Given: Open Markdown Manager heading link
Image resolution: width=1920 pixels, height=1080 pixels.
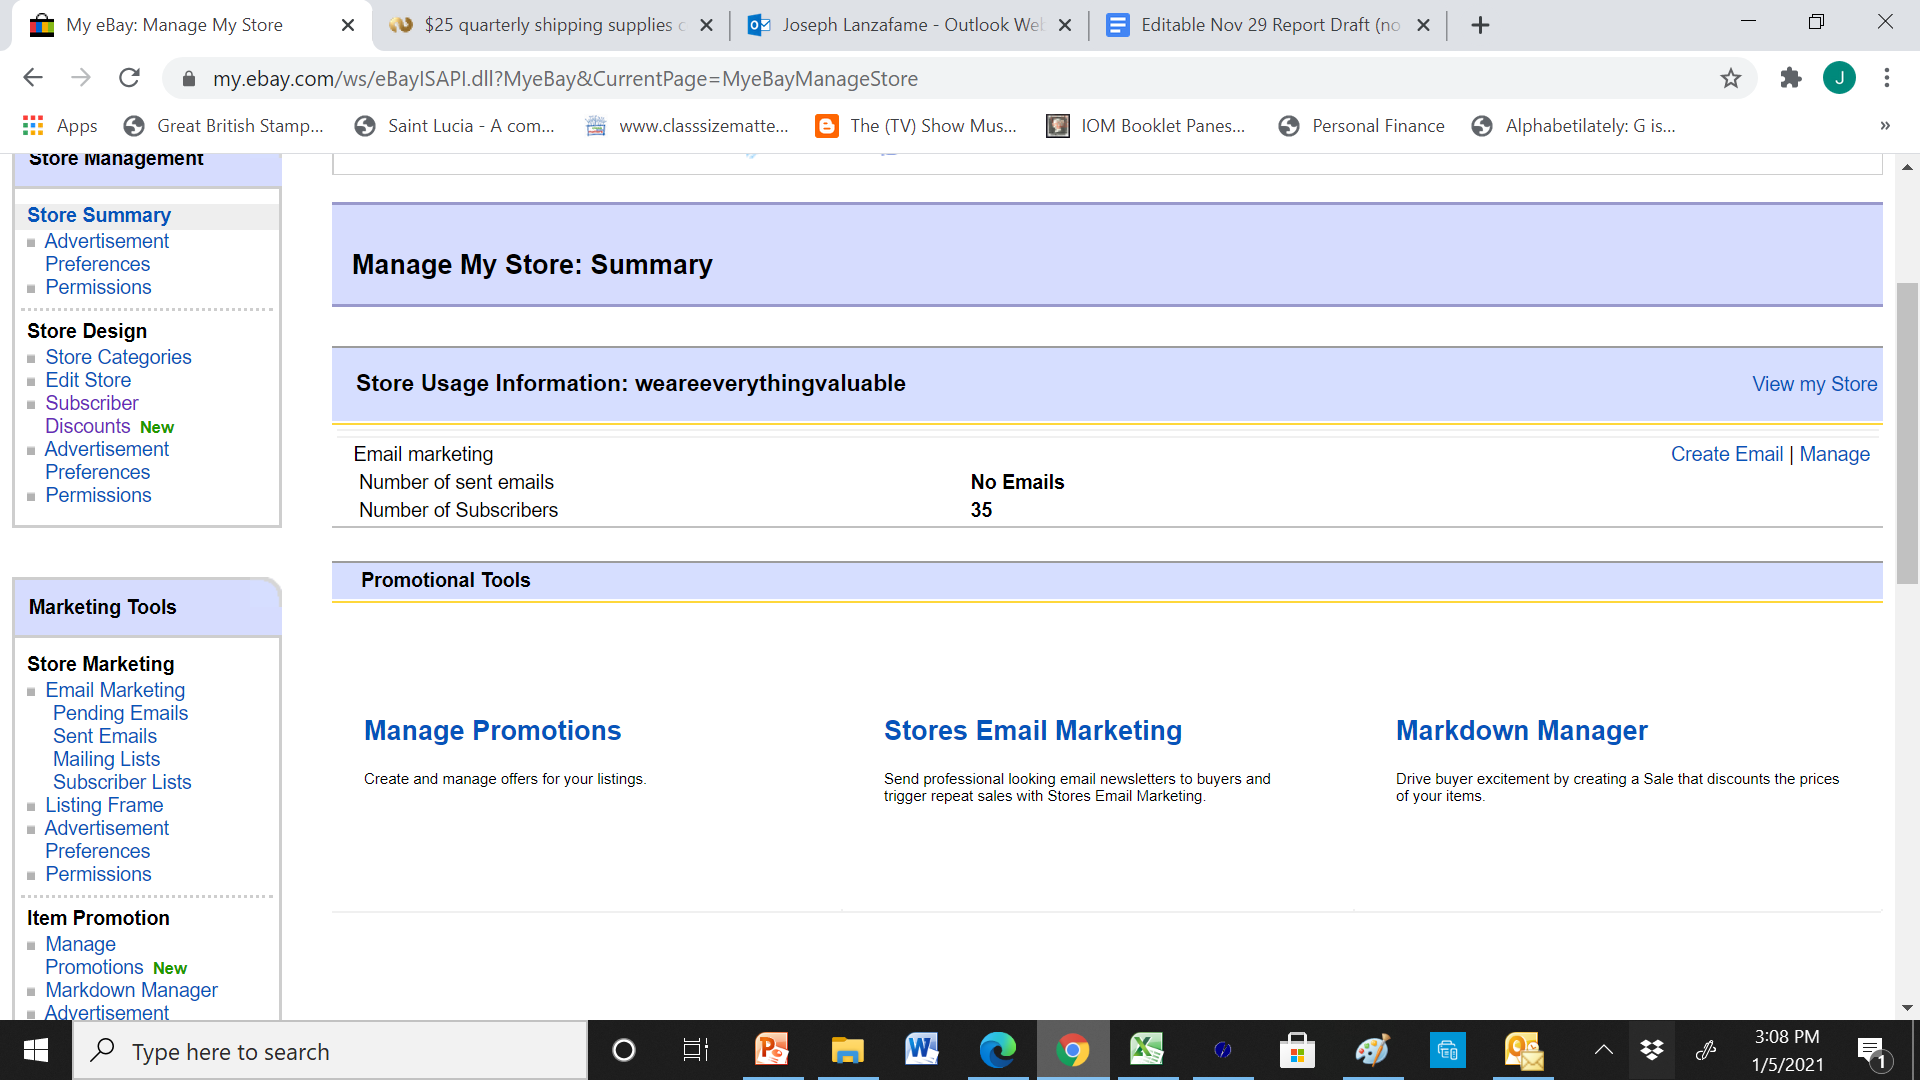Looking at the screenshot, I should tap(1521, 731).
